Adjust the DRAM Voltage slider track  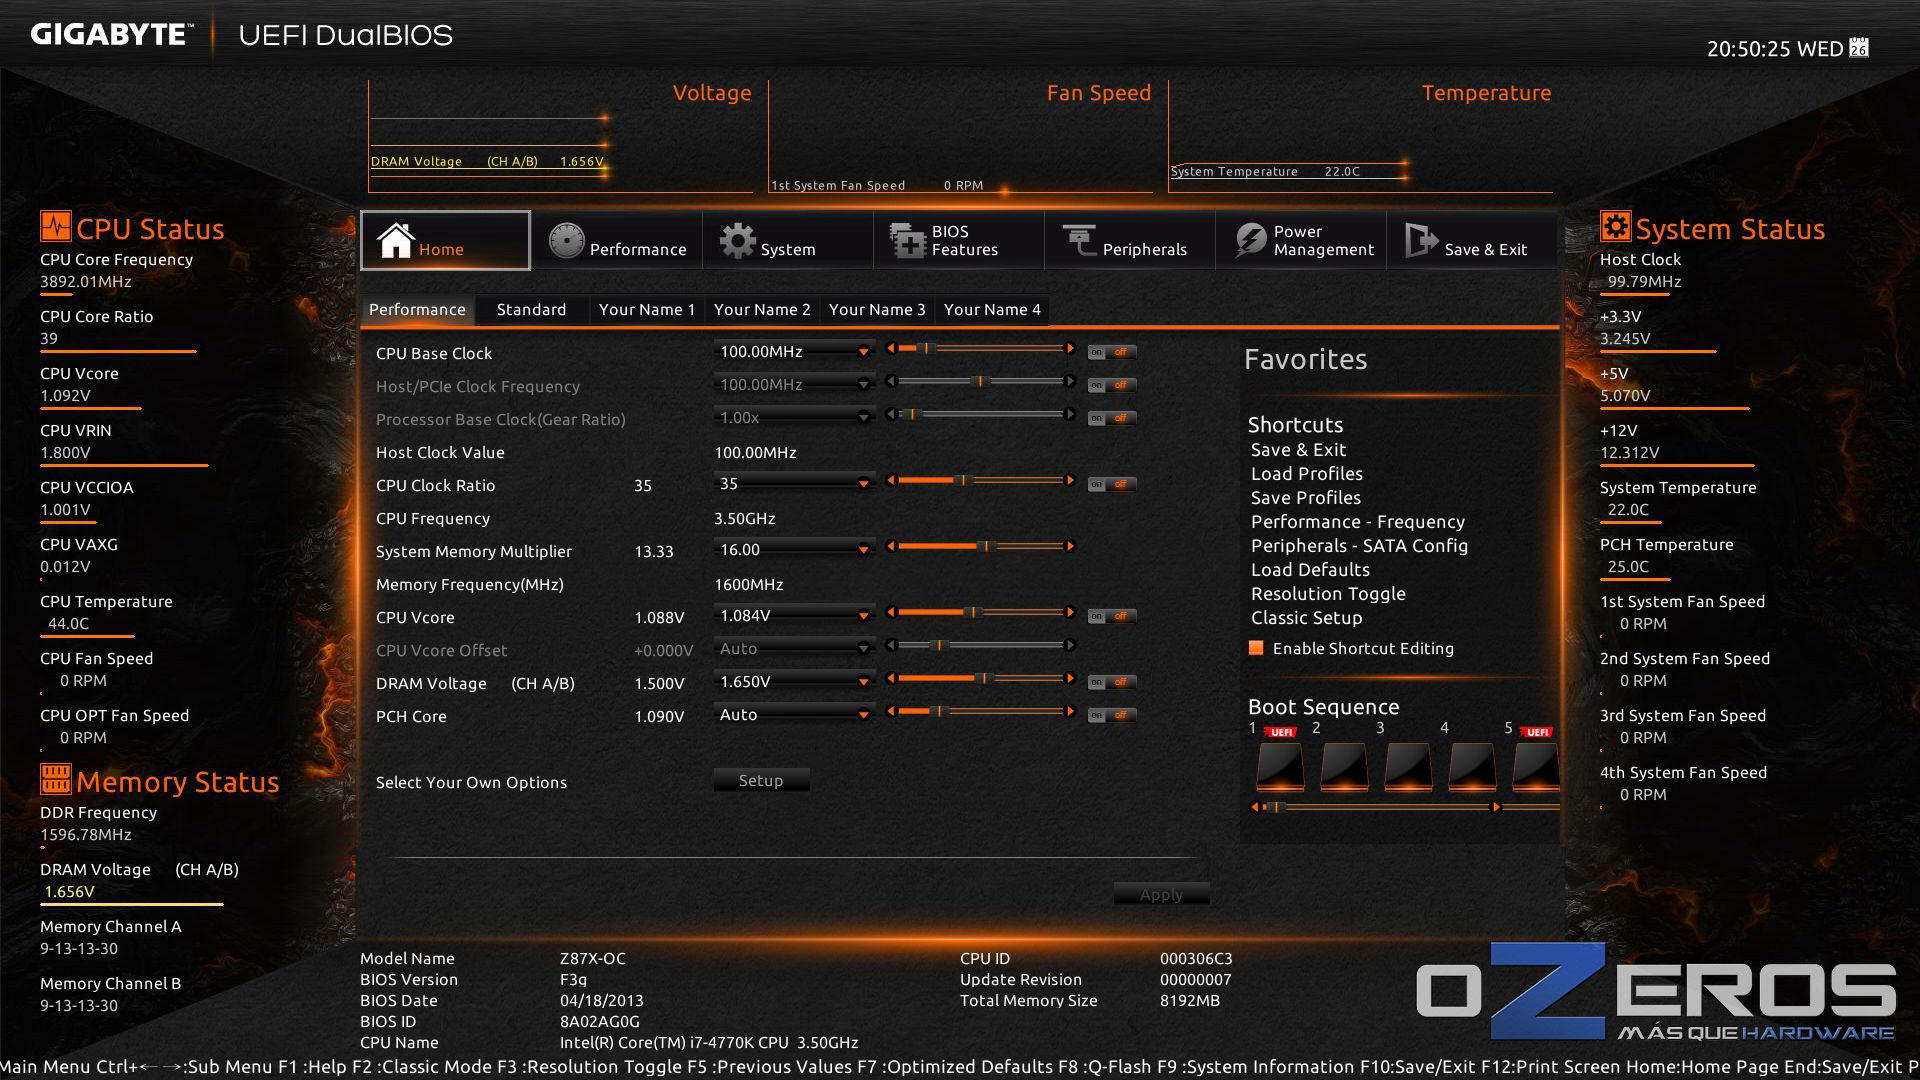pos(980,678)
